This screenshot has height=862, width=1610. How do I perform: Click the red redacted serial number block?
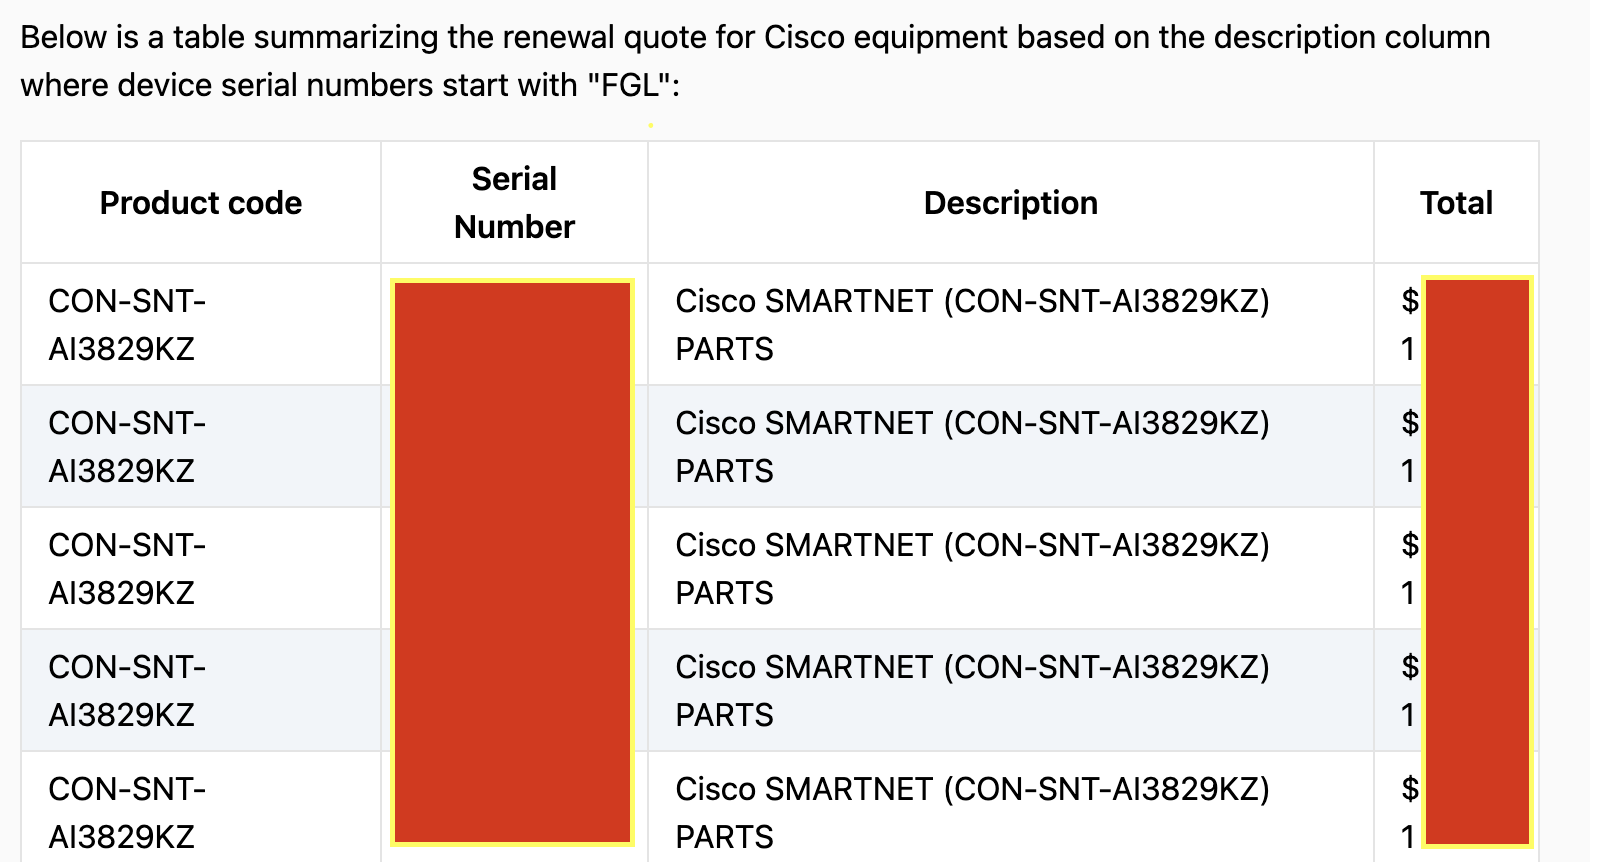(513, 562)
